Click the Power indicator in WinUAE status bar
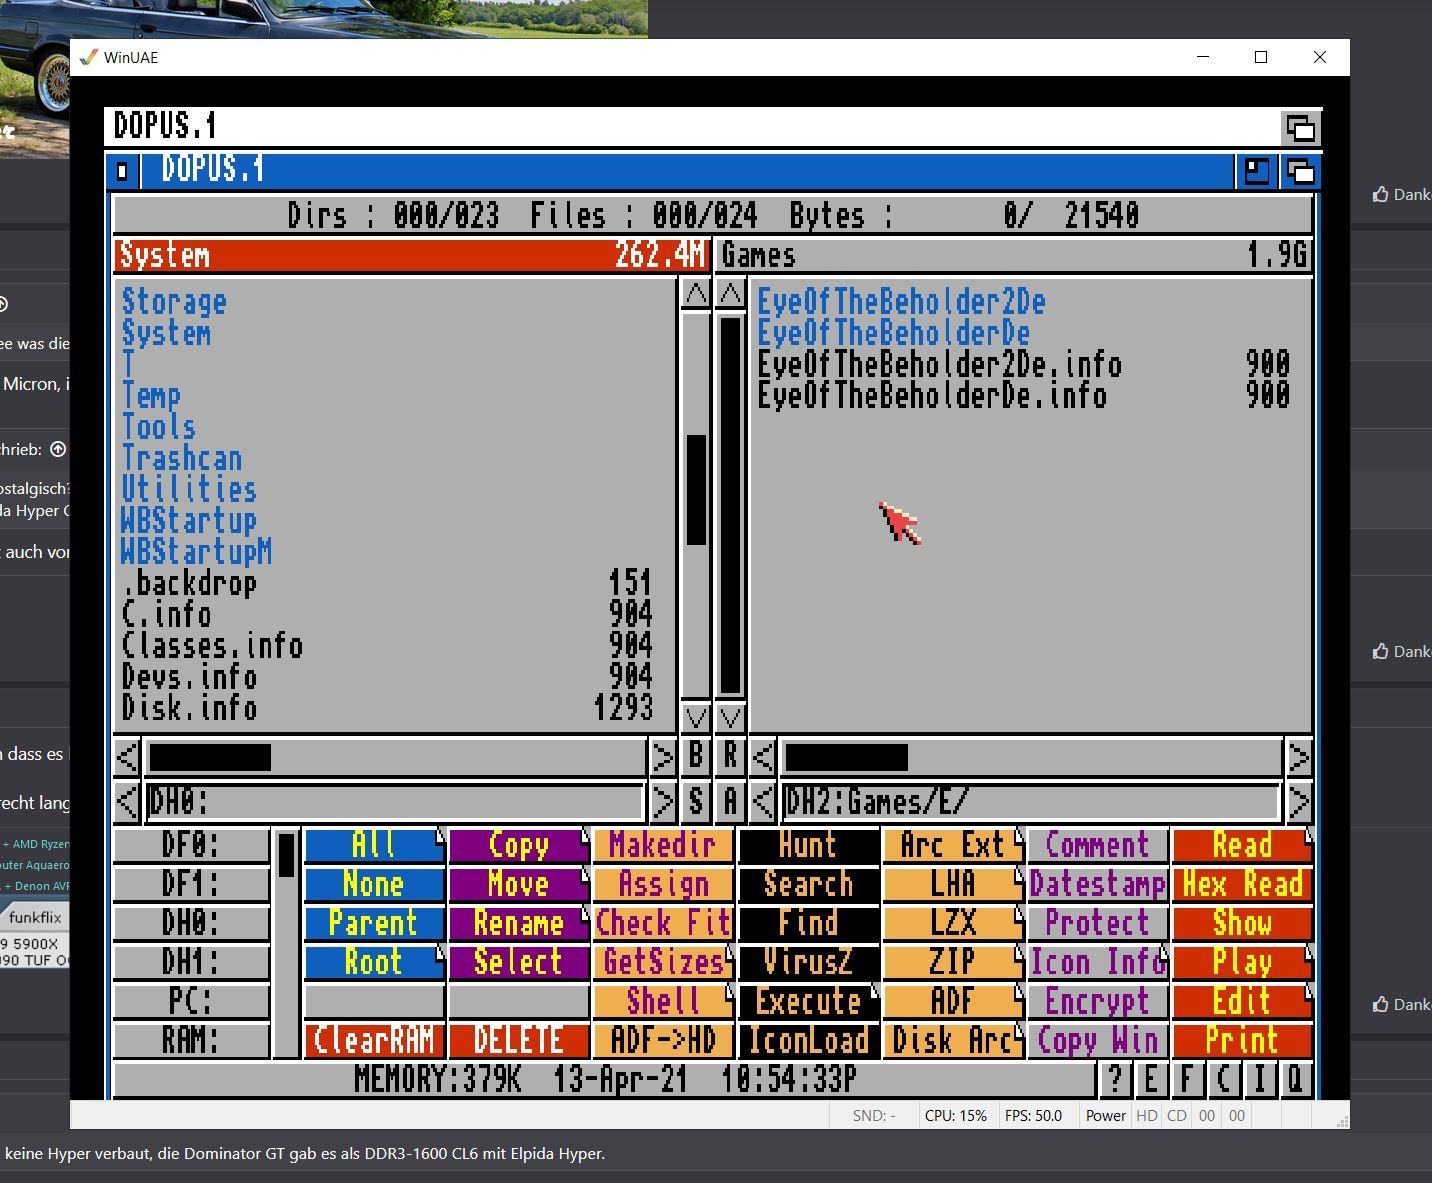 (x=1106, y=1116)
